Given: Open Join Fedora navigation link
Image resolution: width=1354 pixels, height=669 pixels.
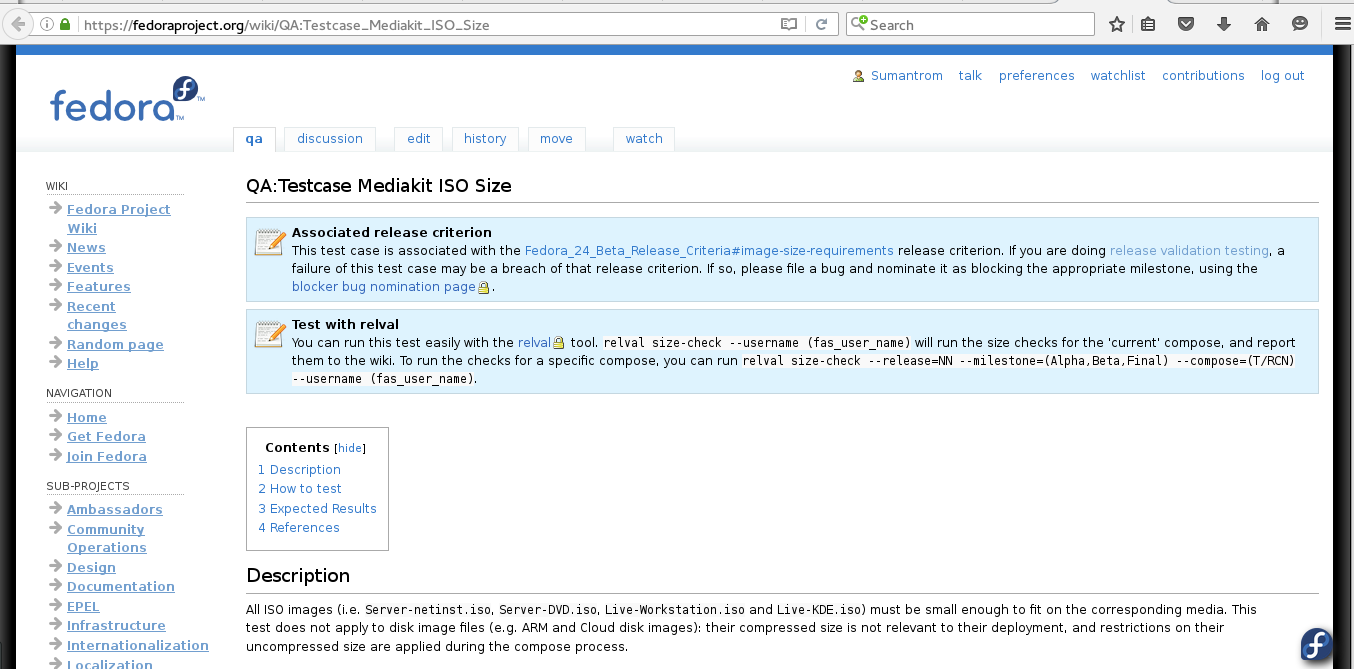Looking at the screenshot, I should point(107,457).
